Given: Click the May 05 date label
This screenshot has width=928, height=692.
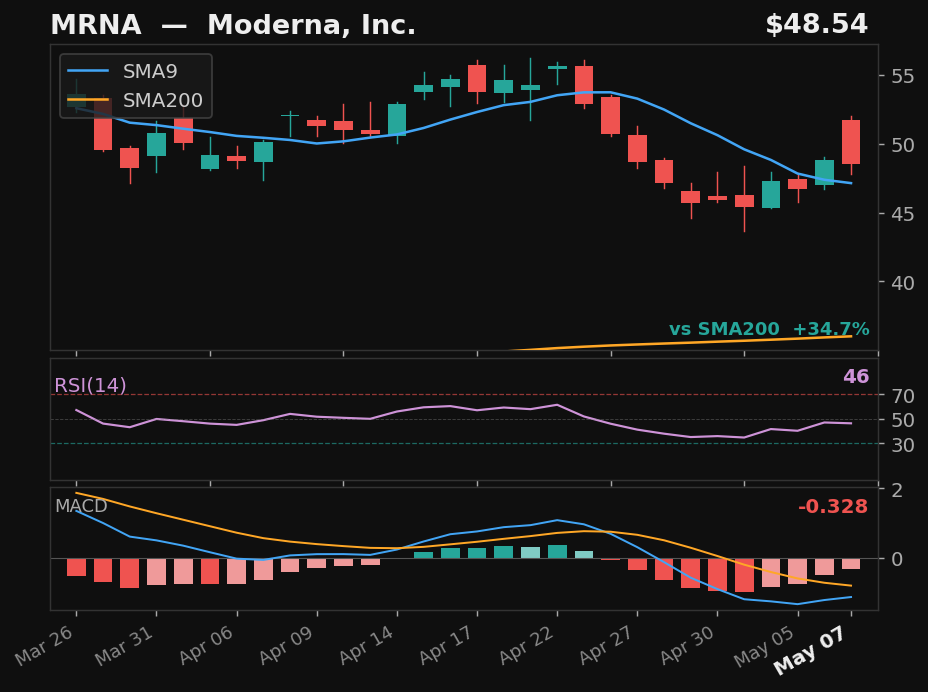Looking at the screenshot, I should pyautogui.click(x=765, y=646).
